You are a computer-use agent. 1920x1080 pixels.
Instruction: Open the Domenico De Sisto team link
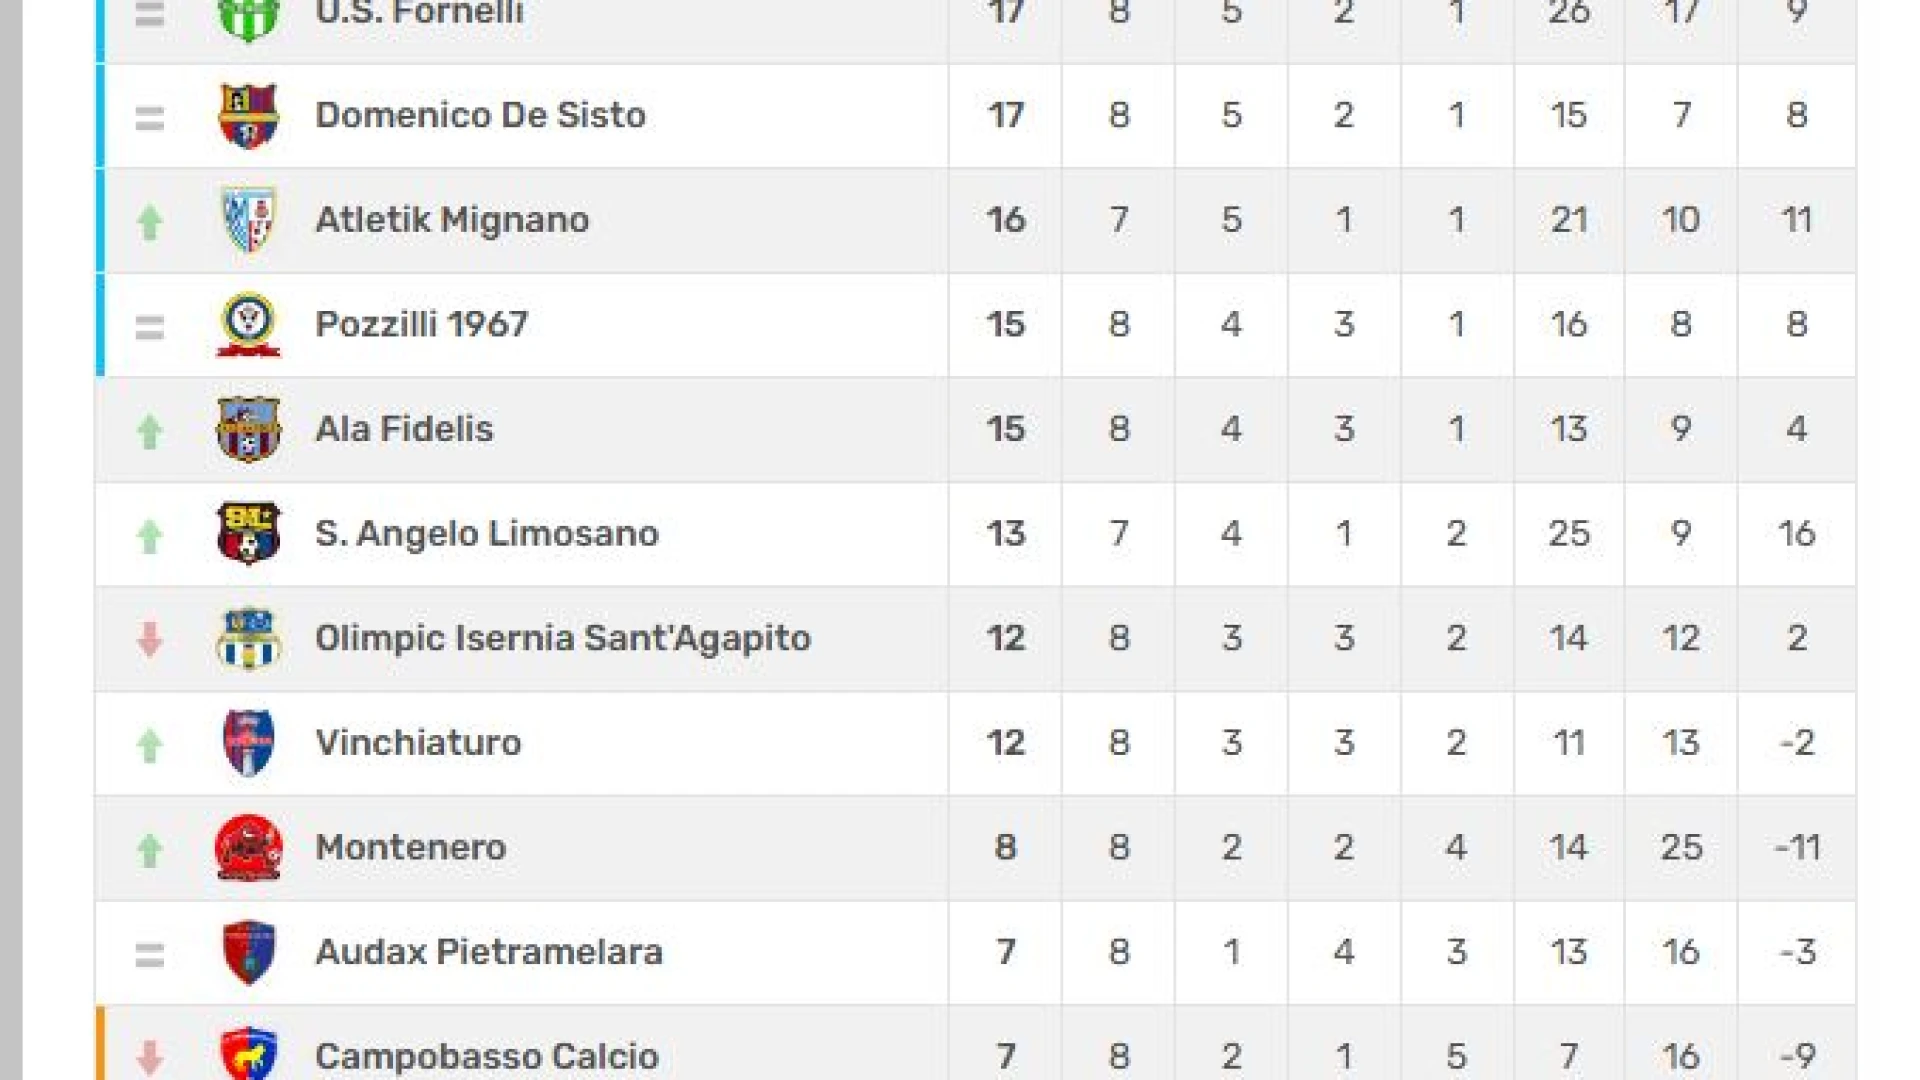tap(480, 115)
